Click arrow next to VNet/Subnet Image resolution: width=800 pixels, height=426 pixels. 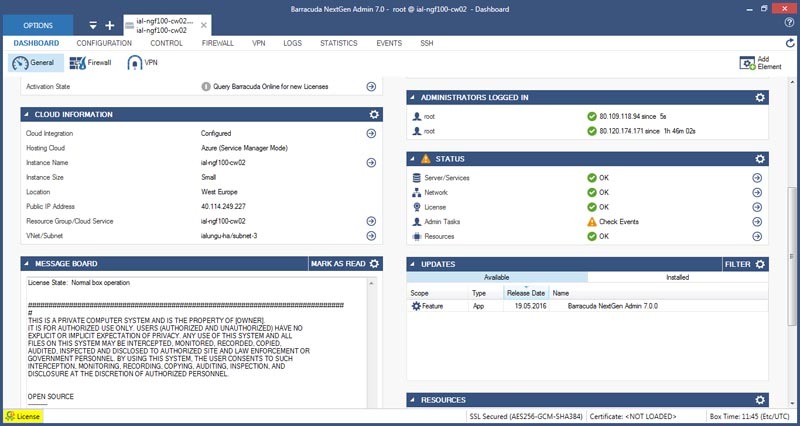[x=371, y=236]
